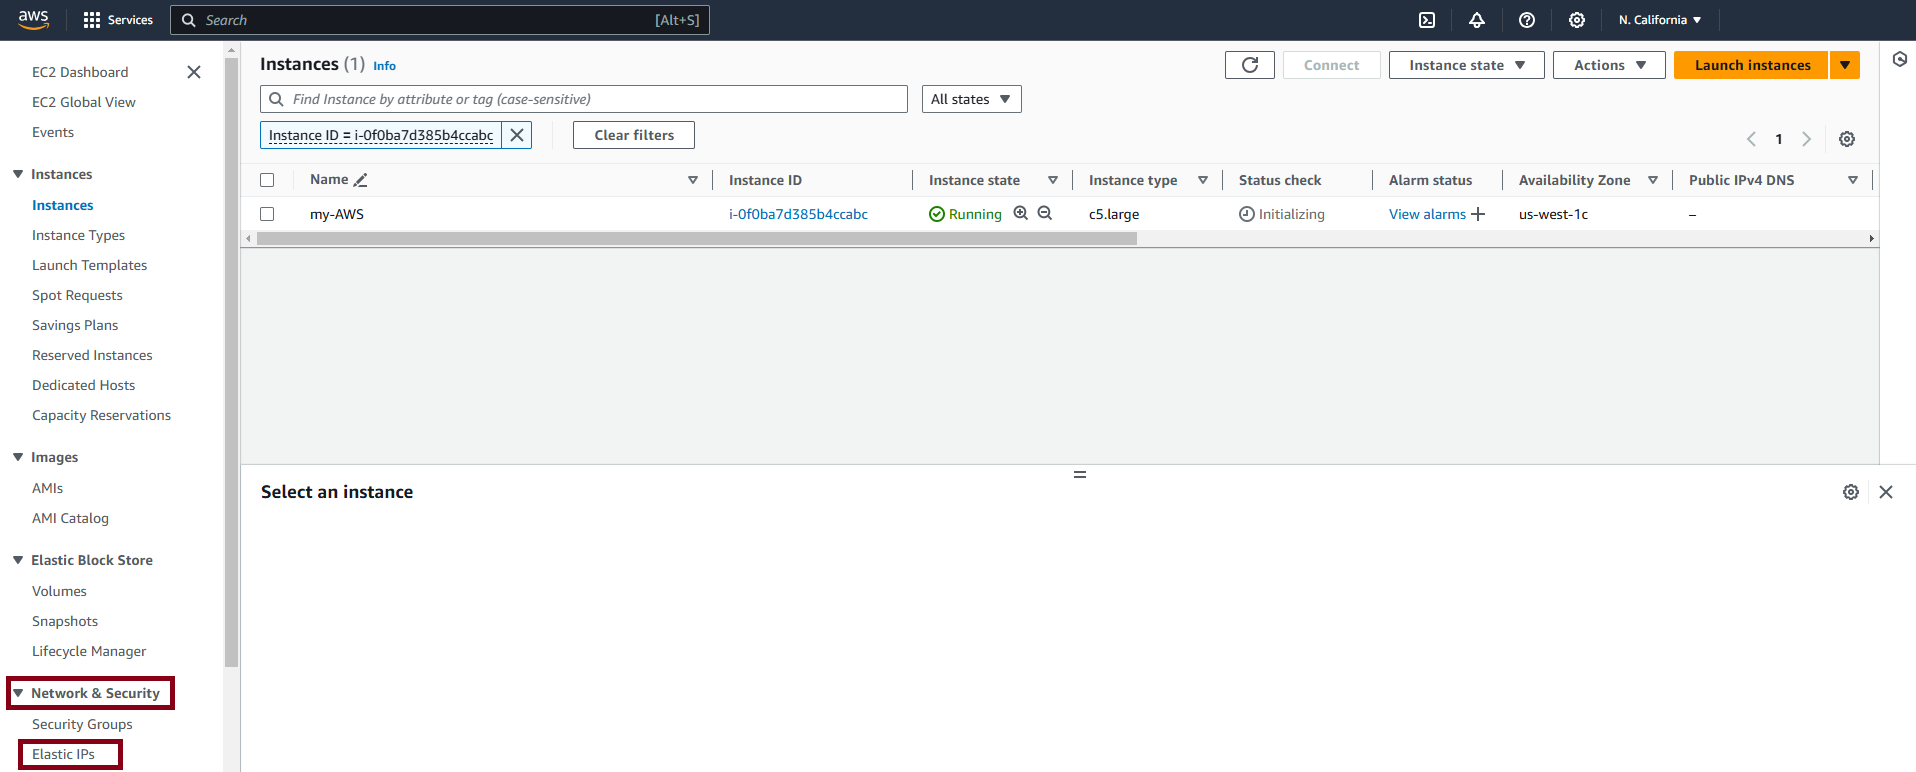Click the AWS top search field

440,20
